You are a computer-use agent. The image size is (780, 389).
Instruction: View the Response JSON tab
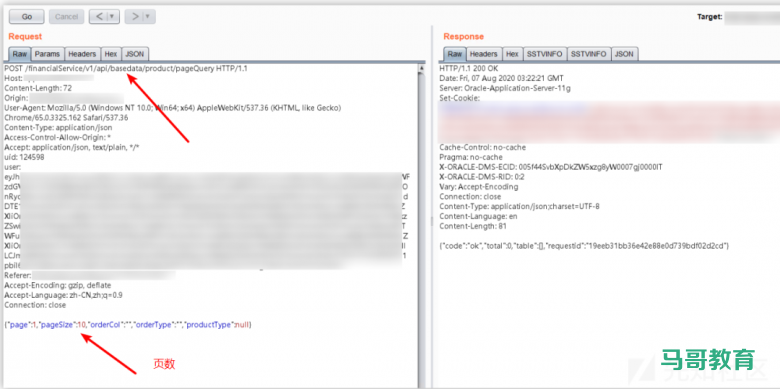[x=624, y=54]
